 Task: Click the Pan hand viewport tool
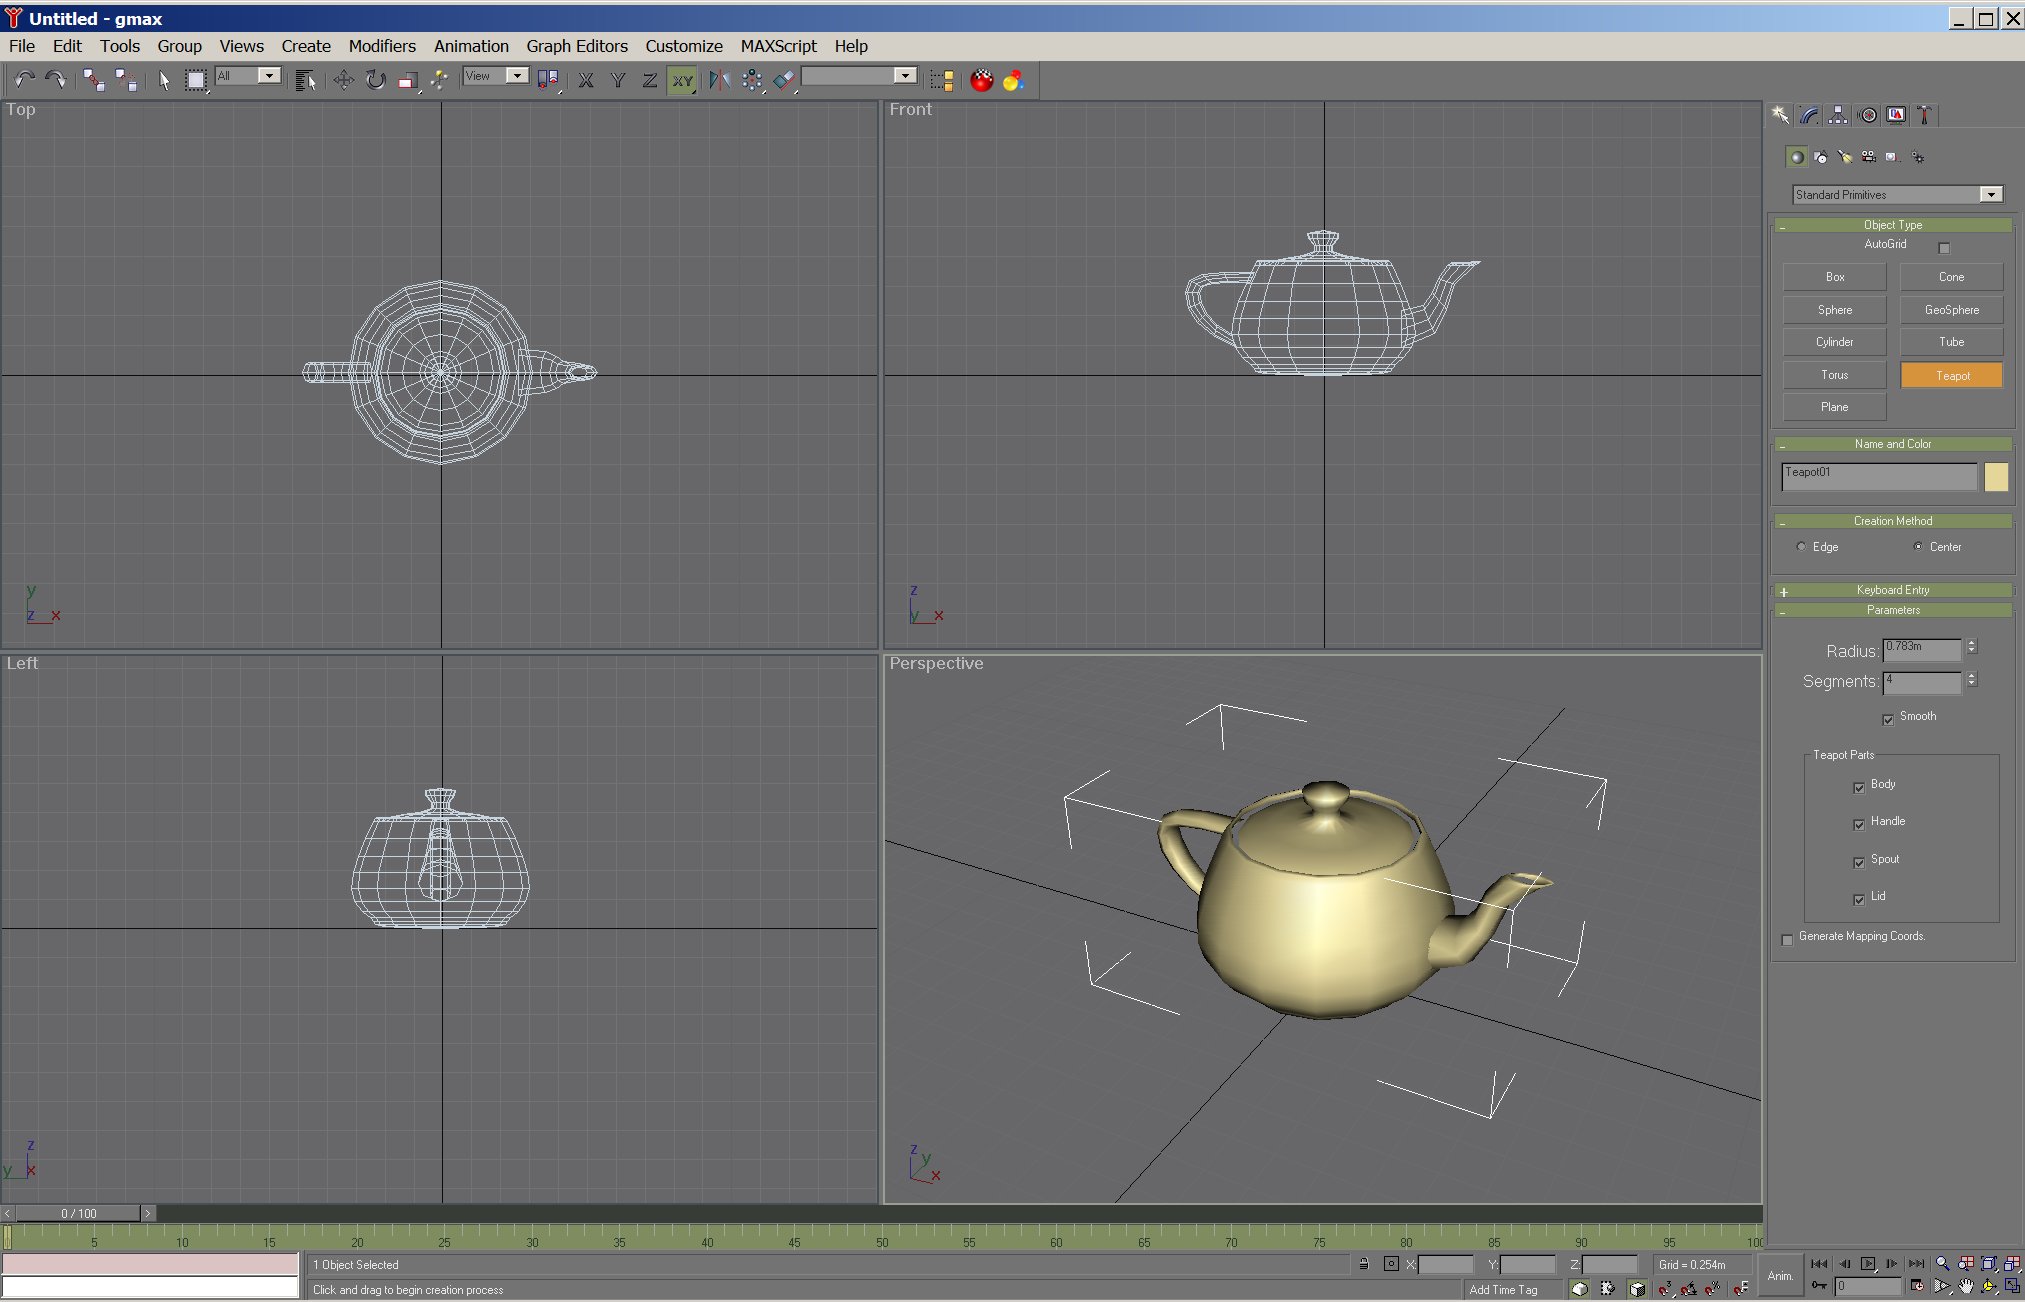tap(1966, 1287)
